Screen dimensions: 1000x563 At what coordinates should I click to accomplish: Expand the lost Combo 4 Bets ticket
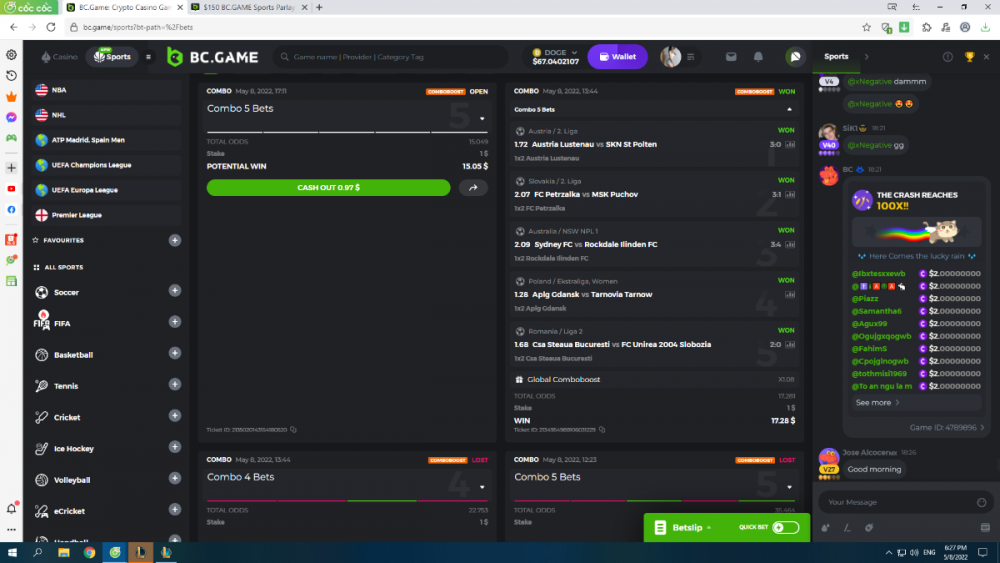(x=482, y=488)
